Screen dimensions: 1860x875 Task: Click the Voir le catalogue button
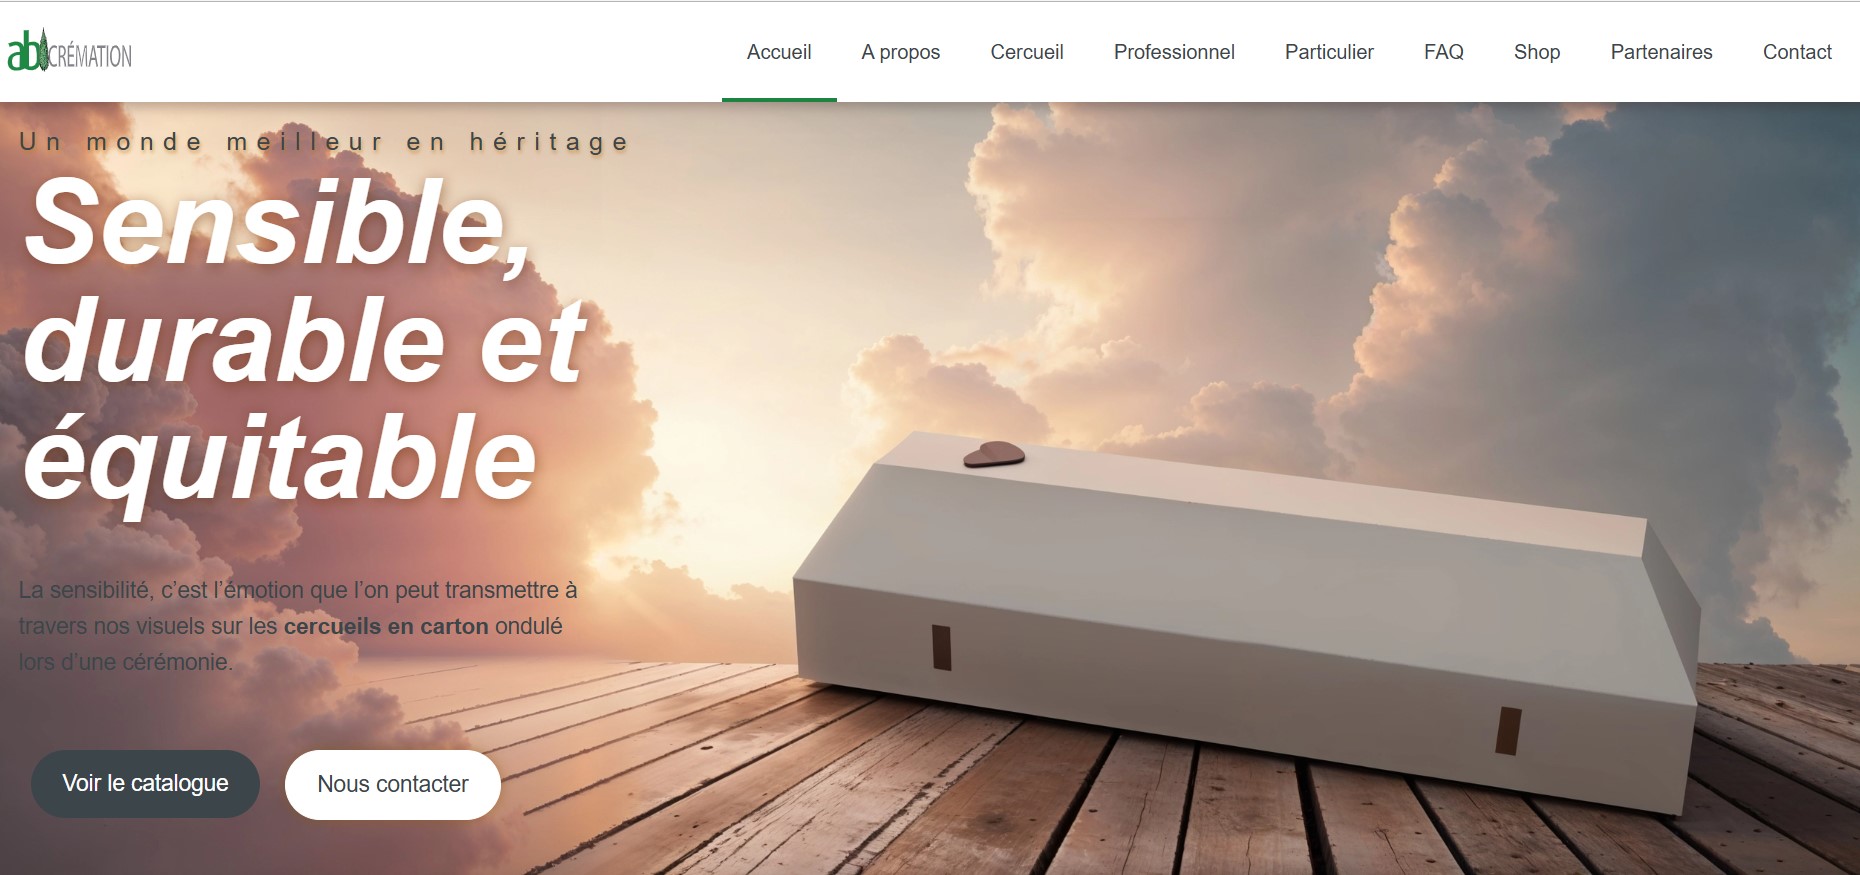point(145,784)
